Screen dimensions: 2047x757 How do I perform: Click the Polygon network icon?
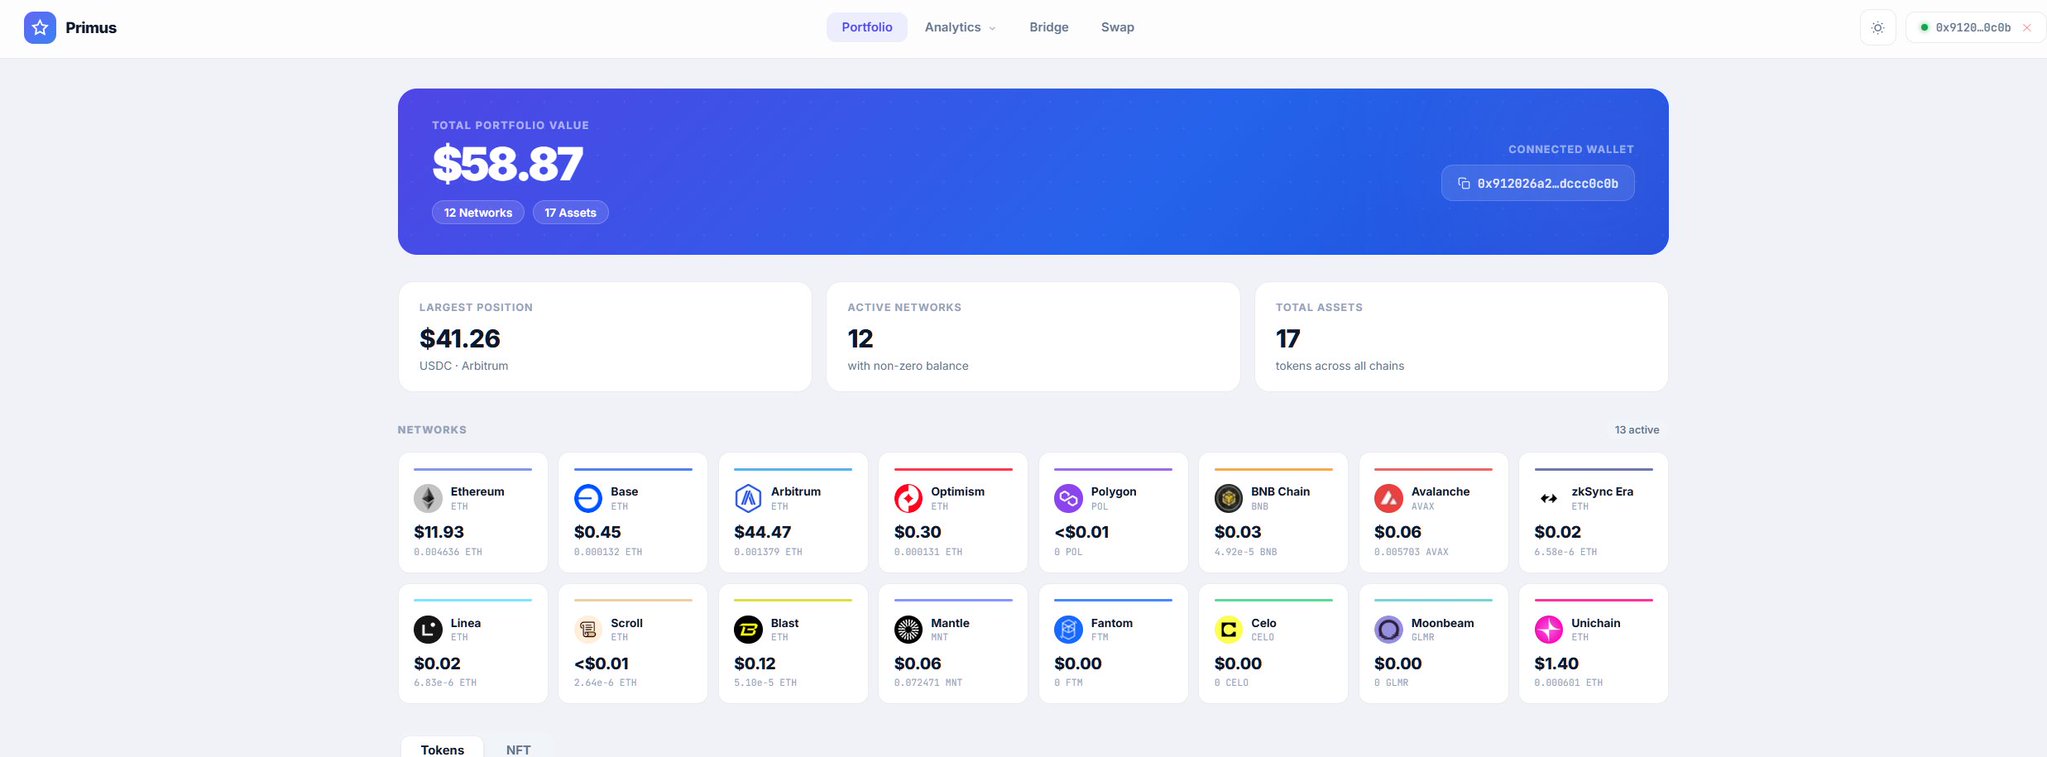click(1068, 498)
